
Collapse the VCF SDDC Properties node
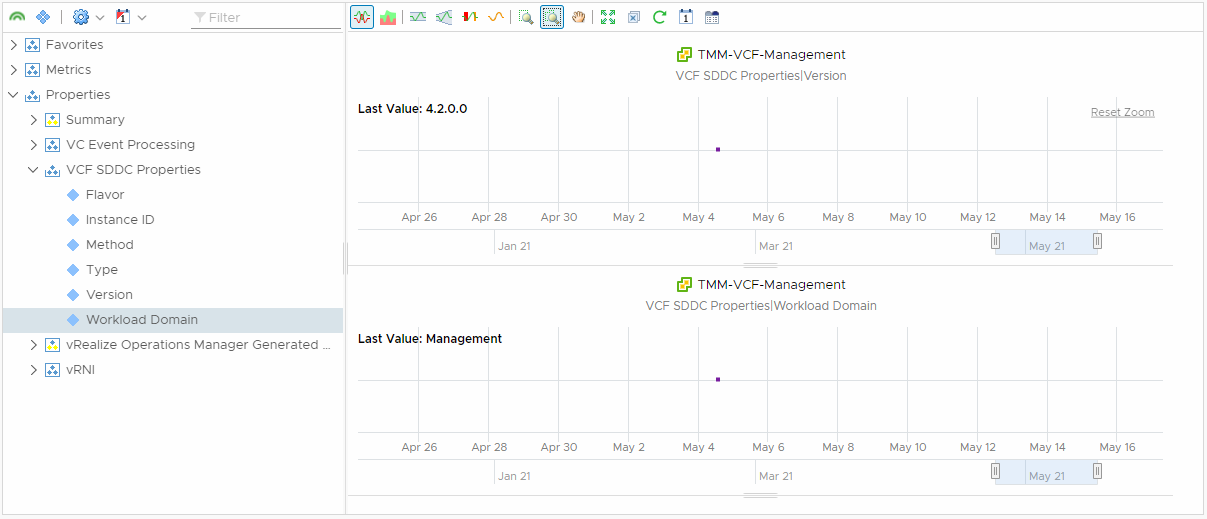[34, 170]
